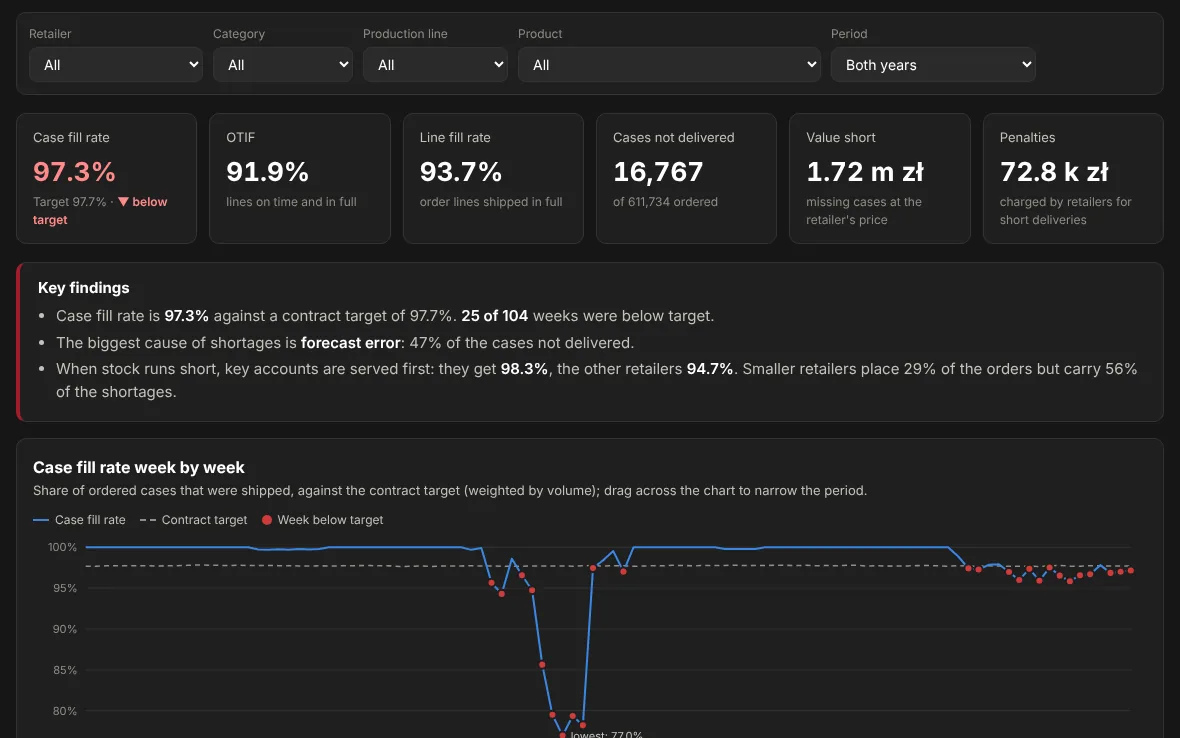
Task: Change the Period from Both years
Action: tap(933, 65)
